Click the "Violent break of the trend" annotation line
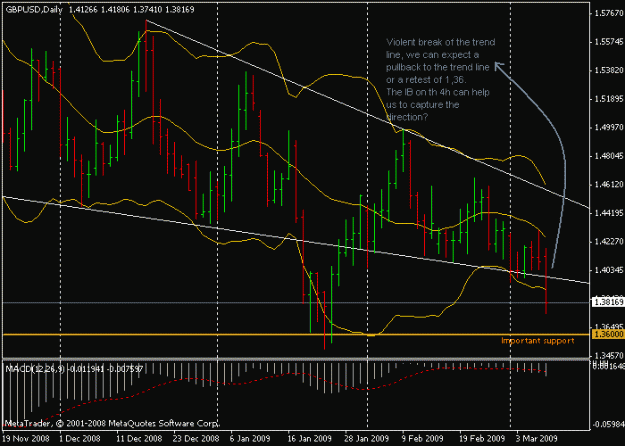The width and height of the screenshot is (625, 446). 440,42
